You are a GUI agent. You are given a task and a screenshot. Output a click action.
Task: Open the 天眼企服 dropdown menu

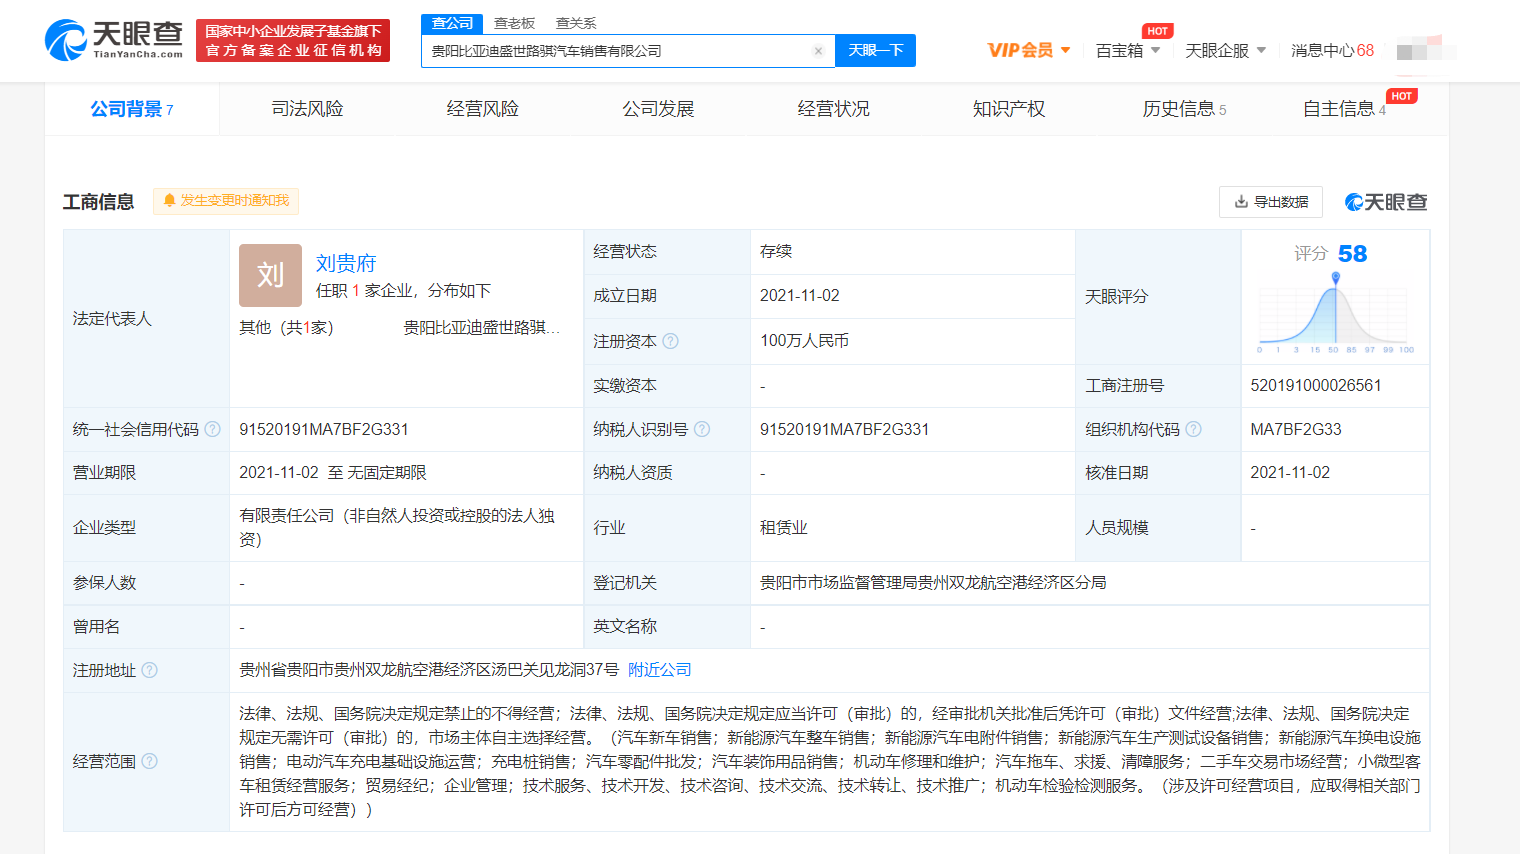[1226, 50]
